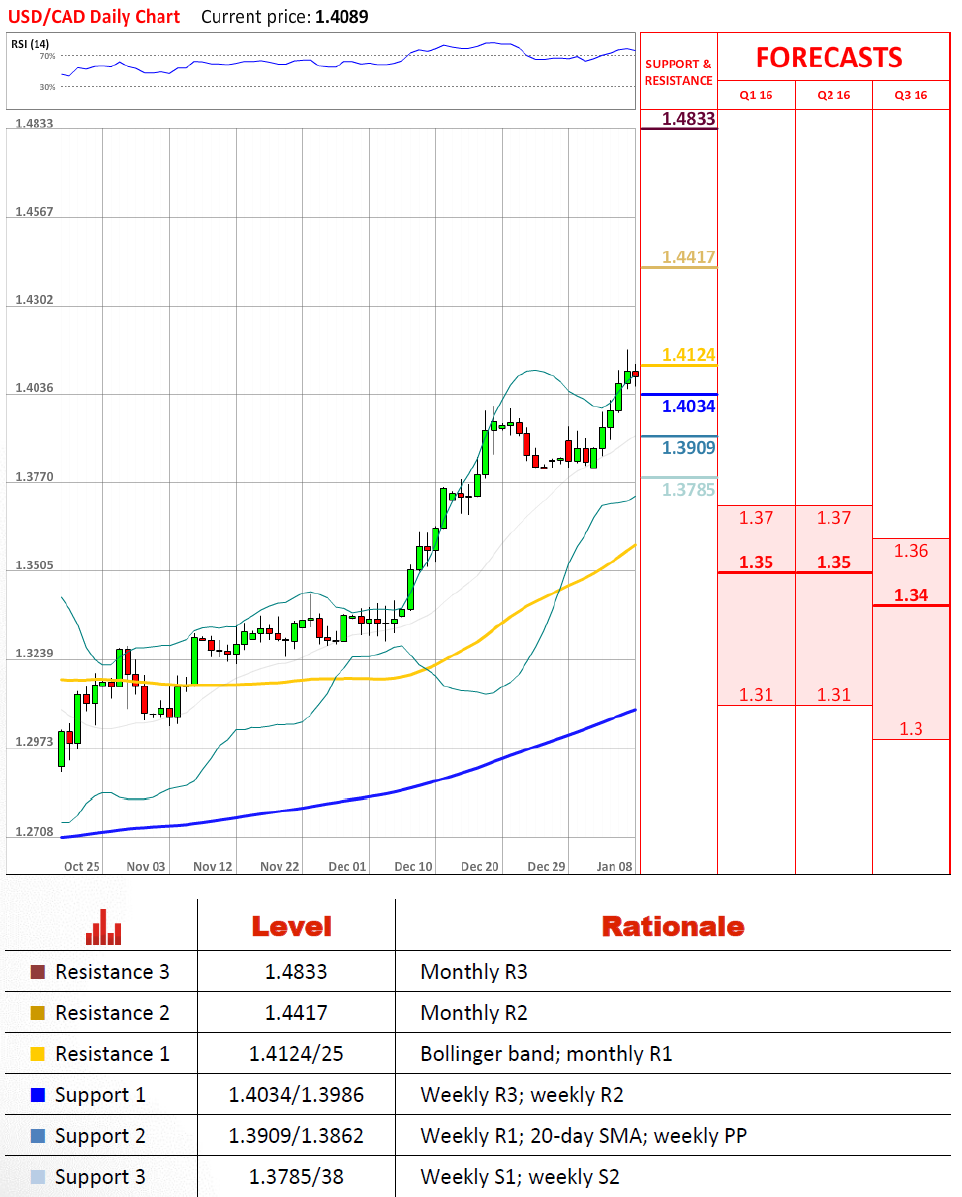The height and width of the screenshot is (1197, 962).
Task: Click the 1.4034 support level label in sidebar
Action: 689,406
